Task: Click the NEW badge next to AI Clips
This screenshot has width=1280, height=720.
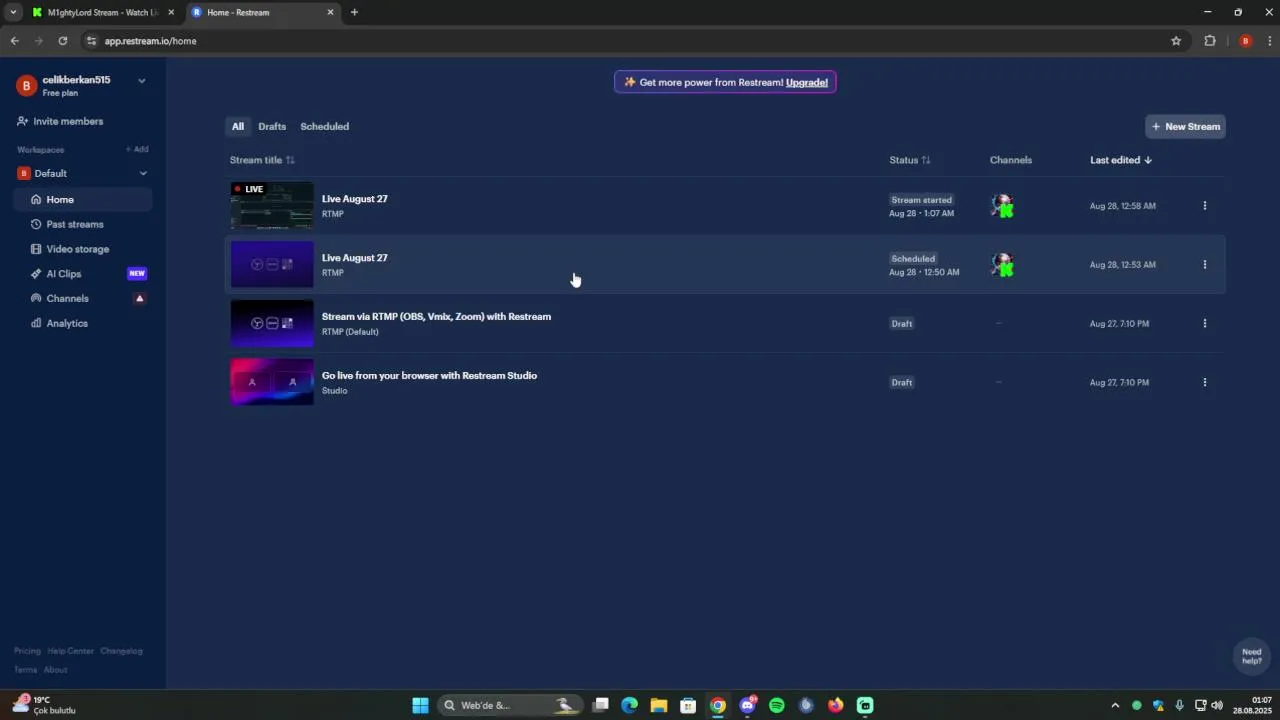Action: [x=137, y=274]
